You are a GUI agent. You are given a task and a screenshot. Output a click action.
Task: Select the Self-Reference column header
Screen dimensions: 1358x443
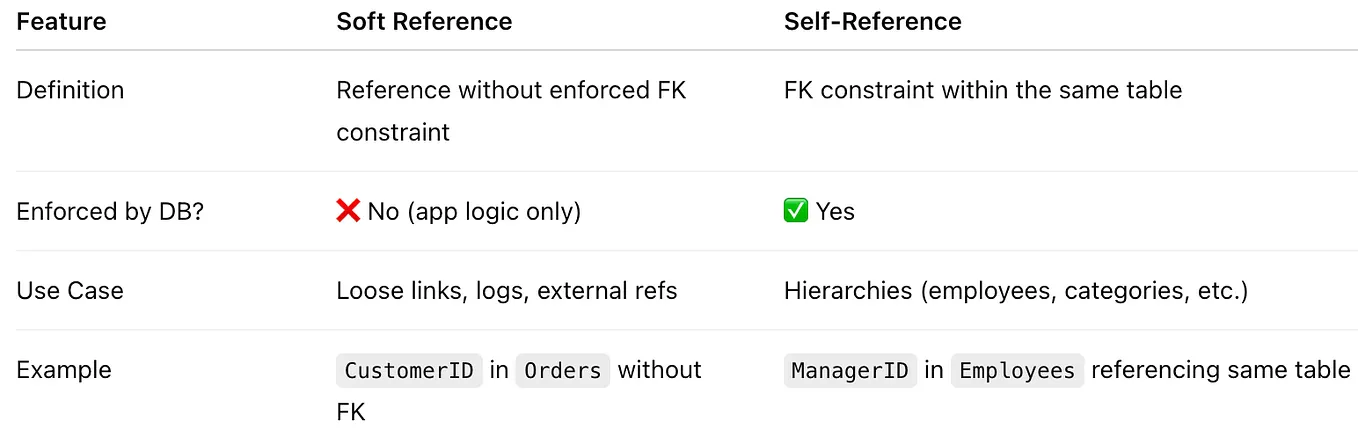coord(872,22)
